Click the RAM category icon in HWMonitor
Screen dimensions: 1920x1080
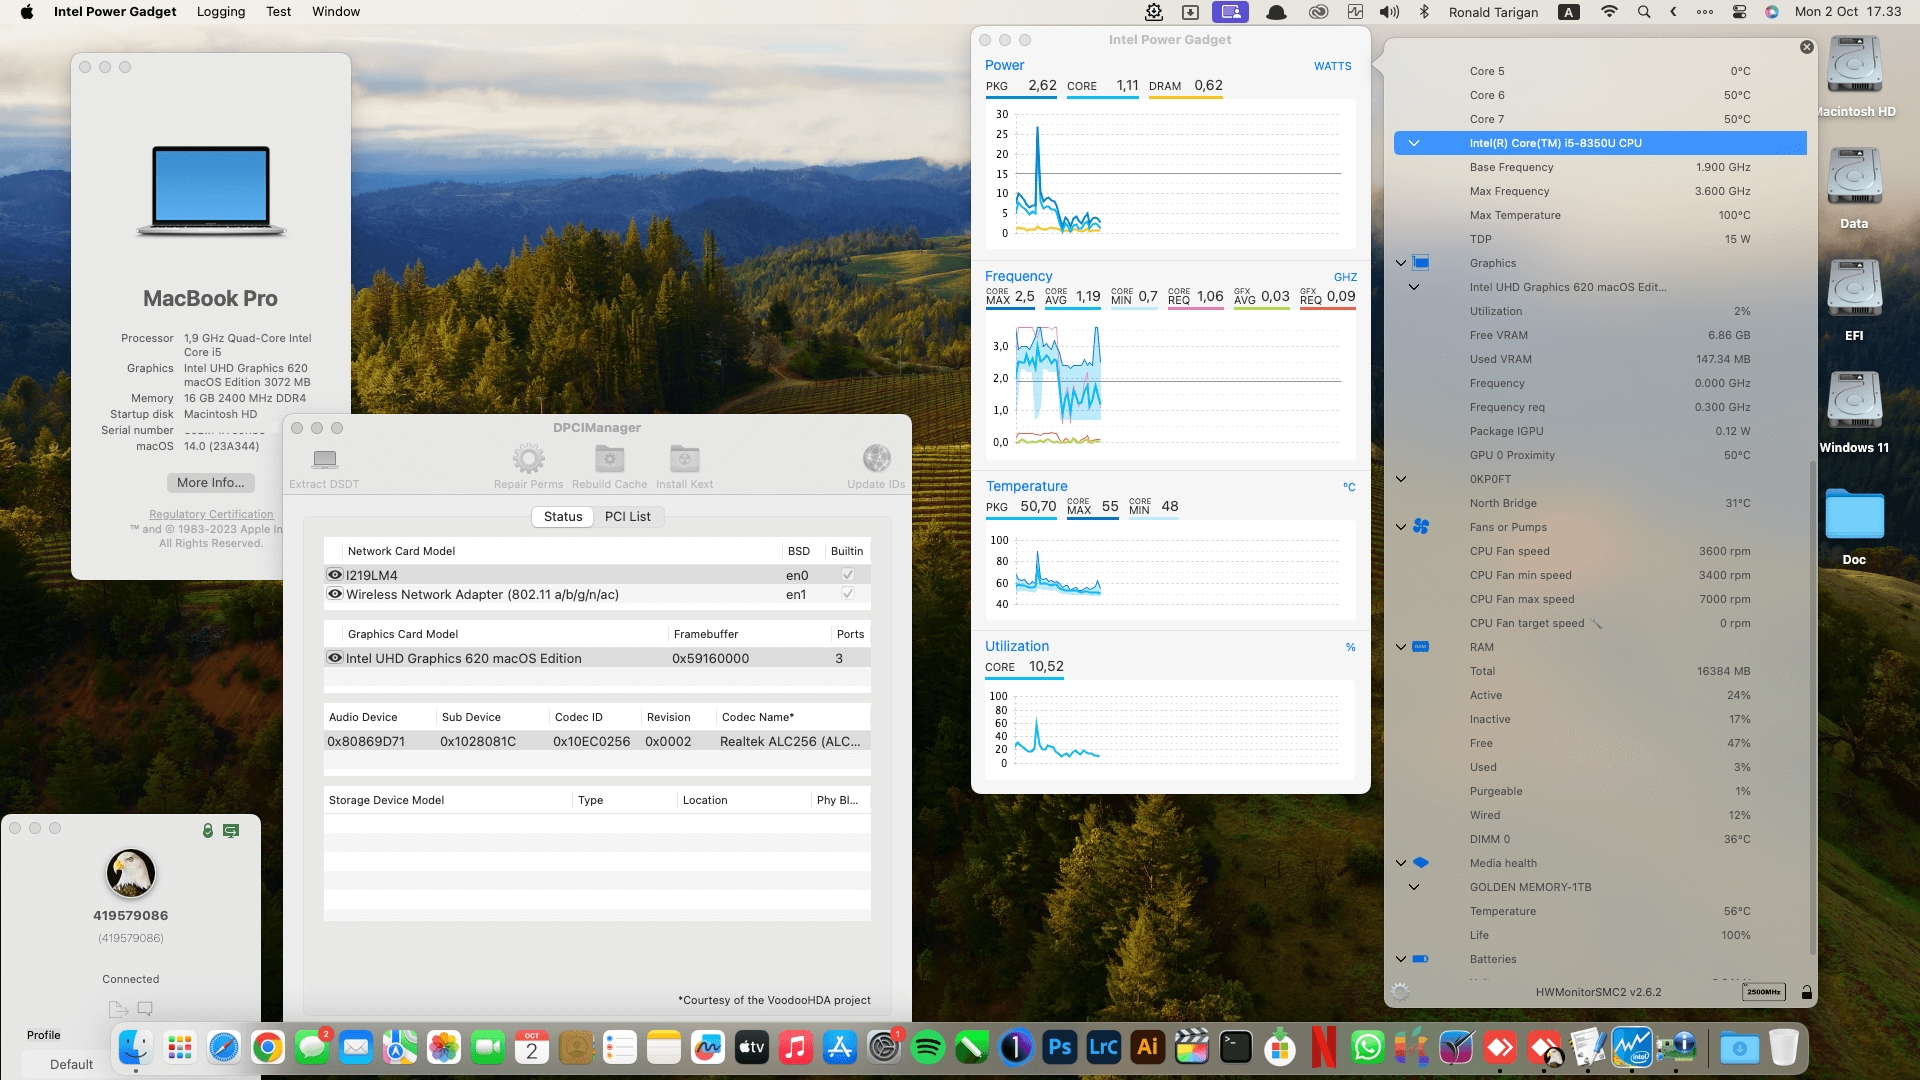(x=1421, y=647)
